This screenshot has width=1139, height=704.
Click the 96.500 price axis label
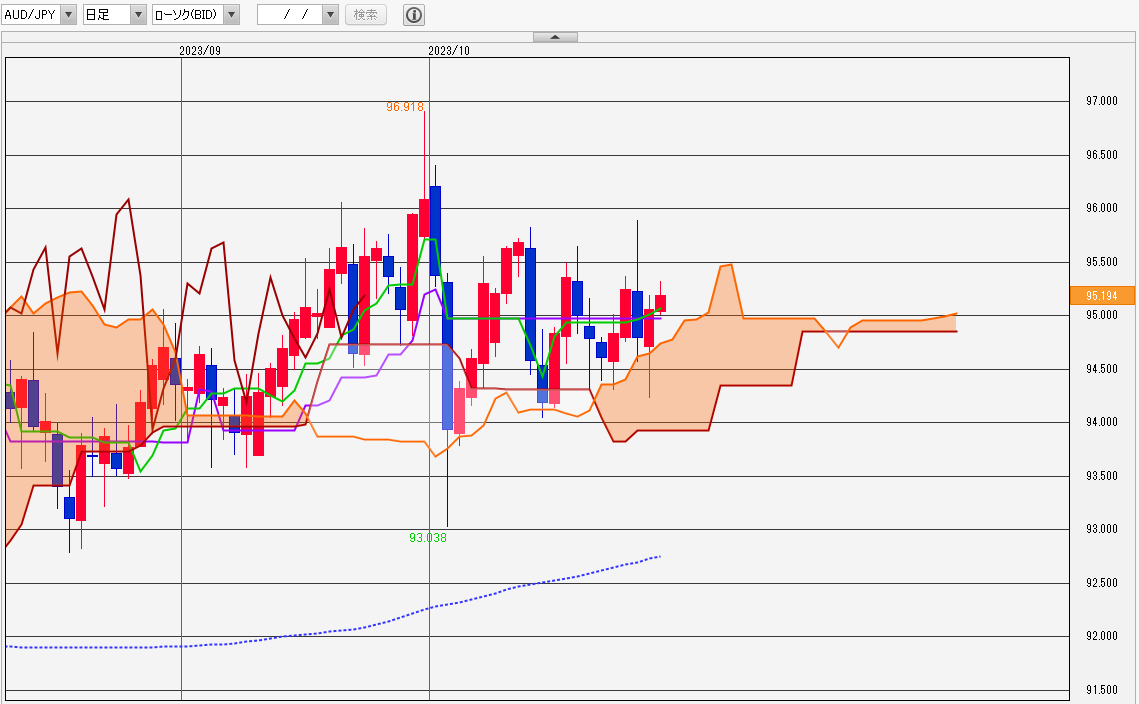pyautogui.click(x=1102, y=155)
